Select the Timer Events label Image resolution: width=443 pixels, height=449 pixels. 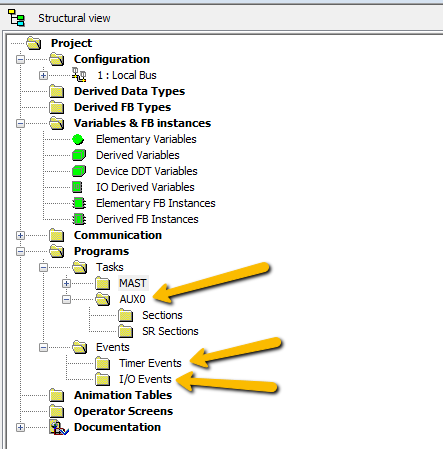pos(150,363)
